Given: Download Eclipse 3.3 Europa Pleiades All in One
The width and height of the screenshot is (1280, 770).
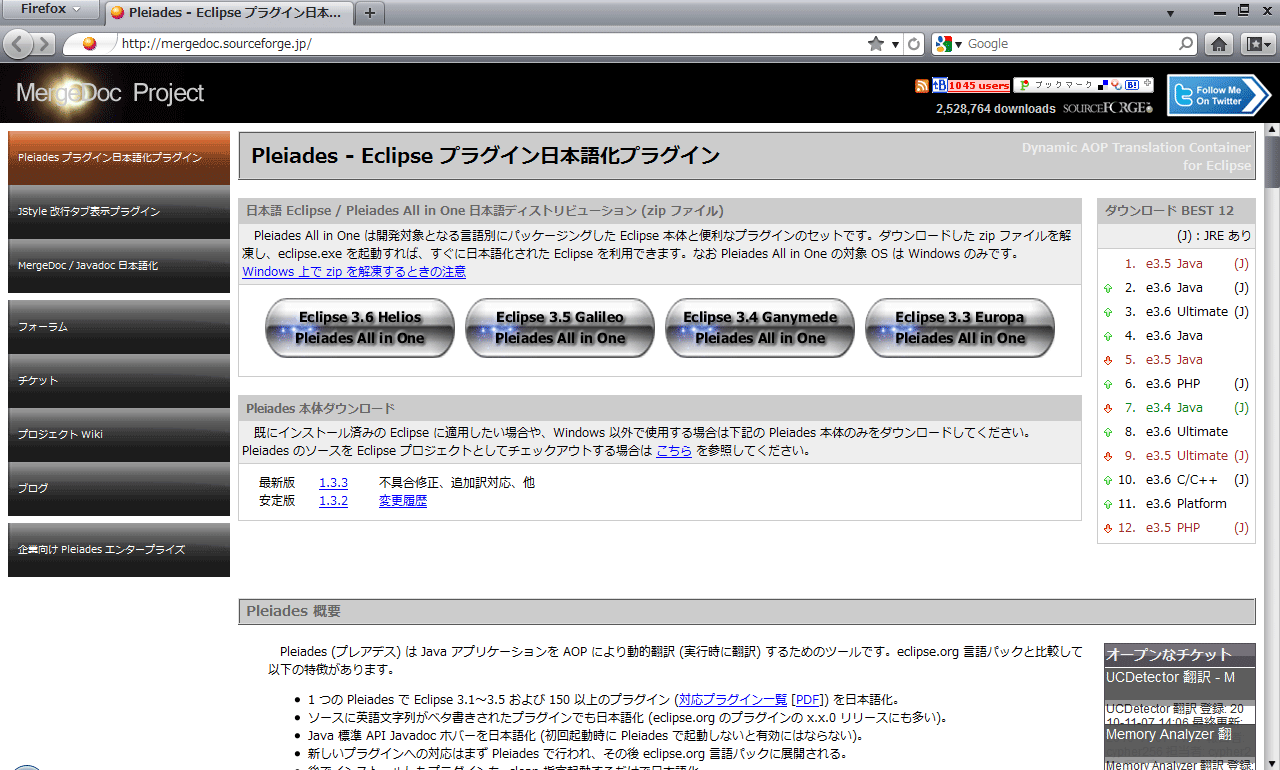Looking at the screenshot, I should click(960, 328).
